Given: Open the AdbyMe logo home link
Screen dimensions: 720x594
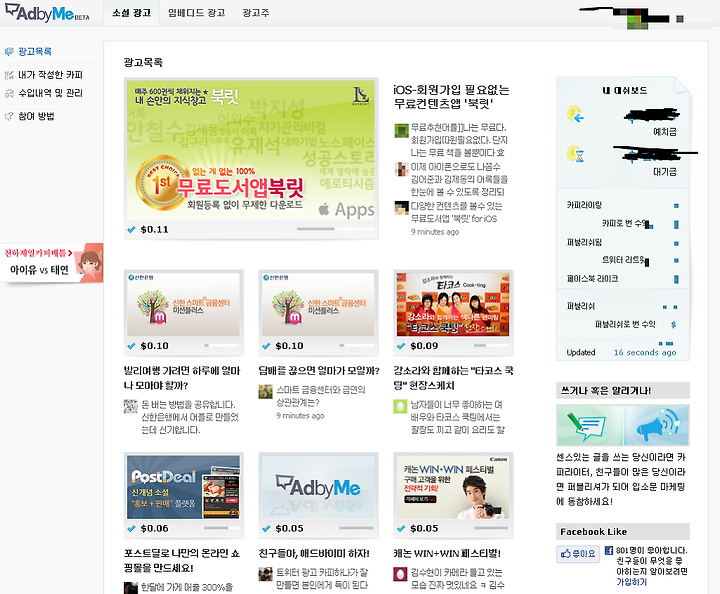Looking at the screenshot, I should point(47,12).
